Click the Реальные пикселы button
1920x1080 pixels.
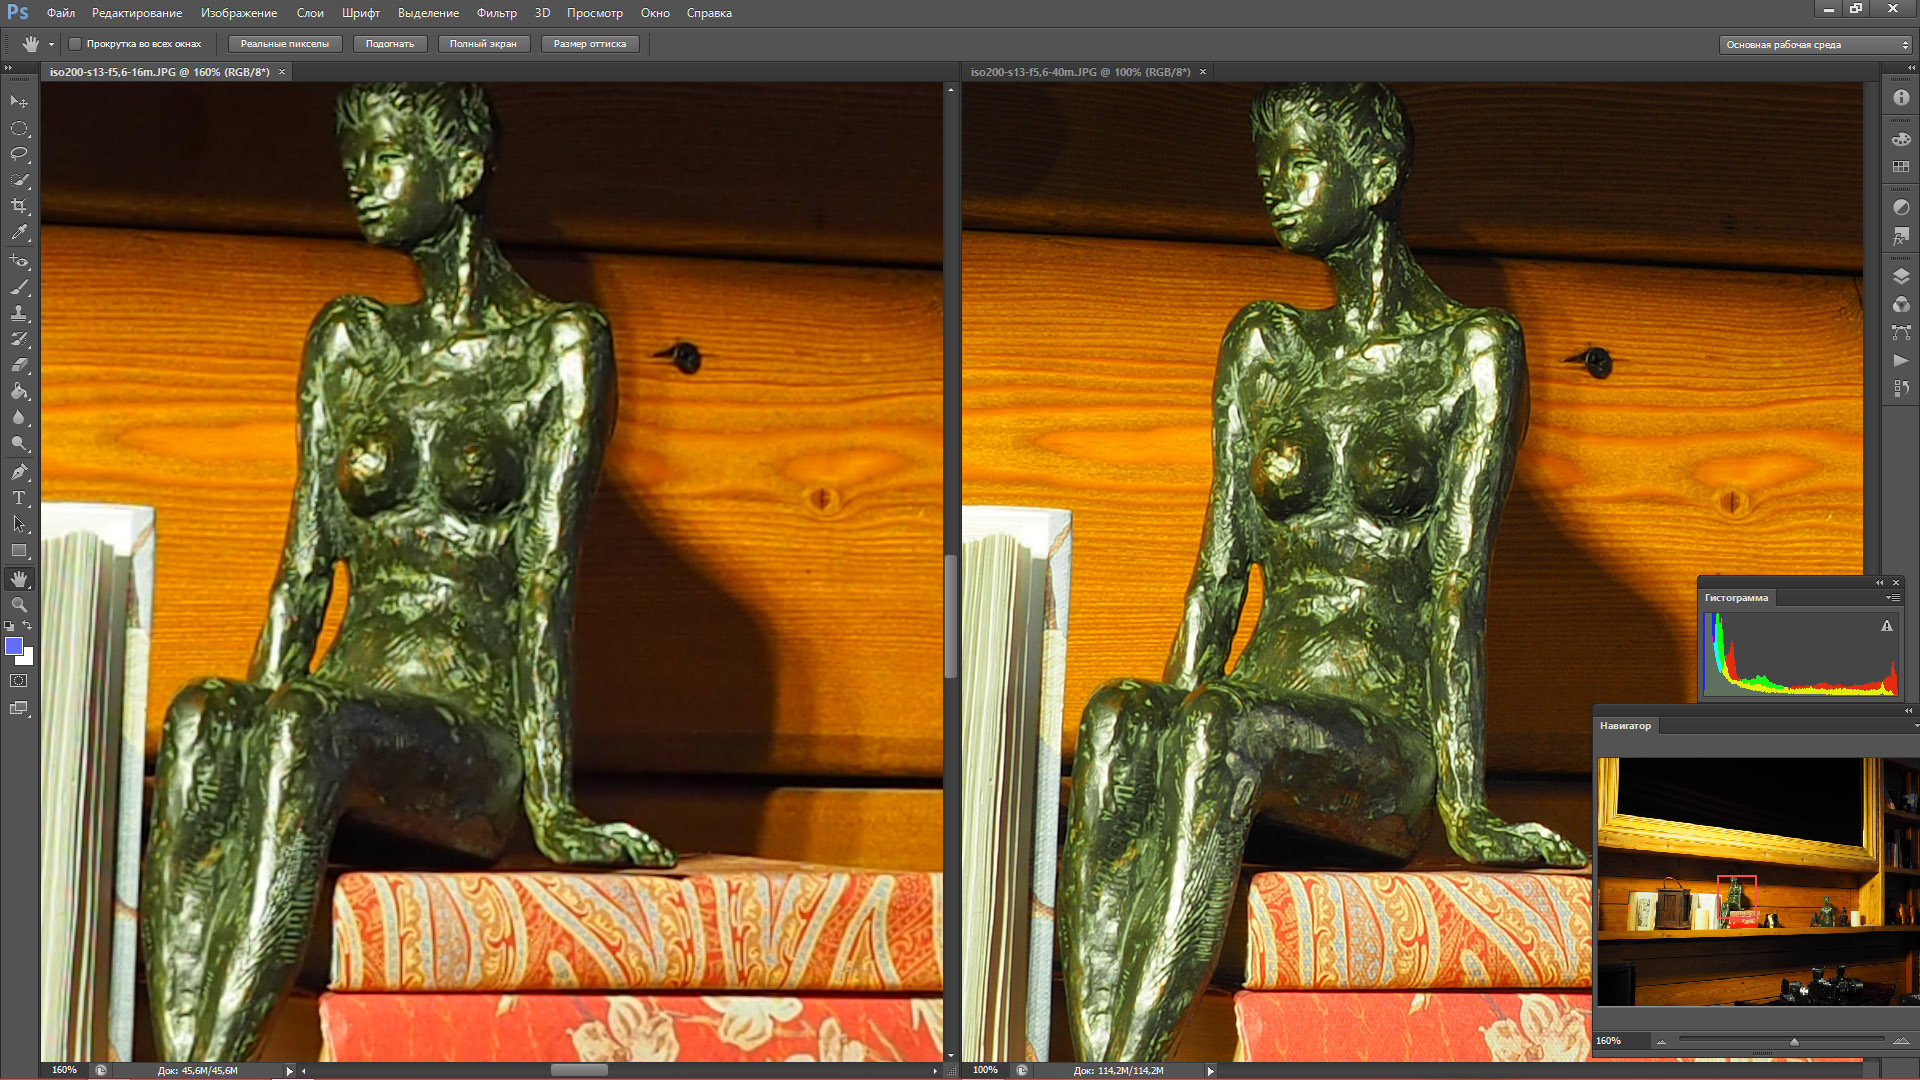click(x=285, y=44)
